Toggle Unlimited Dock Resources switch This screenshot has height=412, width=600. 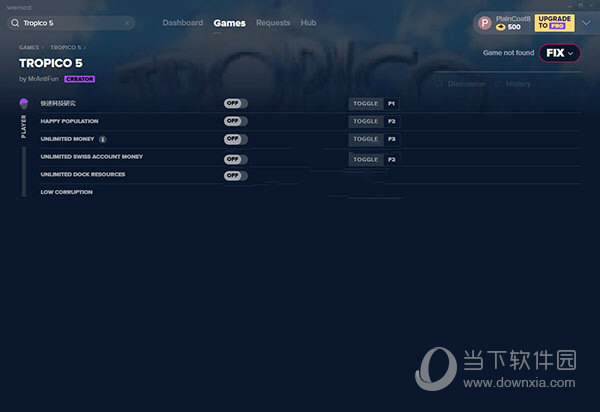click(x=236, y=176)
